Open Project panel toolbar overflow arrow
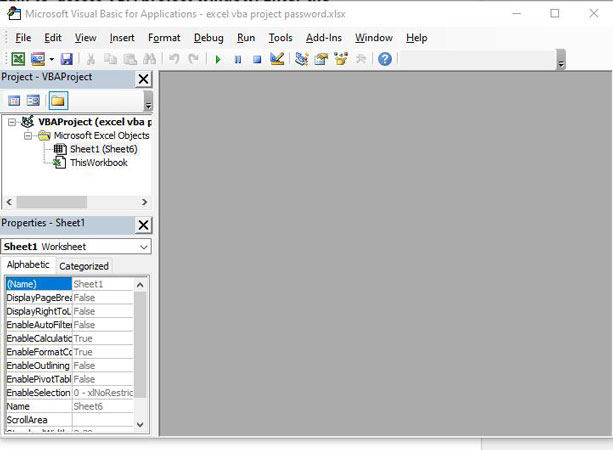The width and height of the screenshot is (613, 450). (x=148, y=101)
